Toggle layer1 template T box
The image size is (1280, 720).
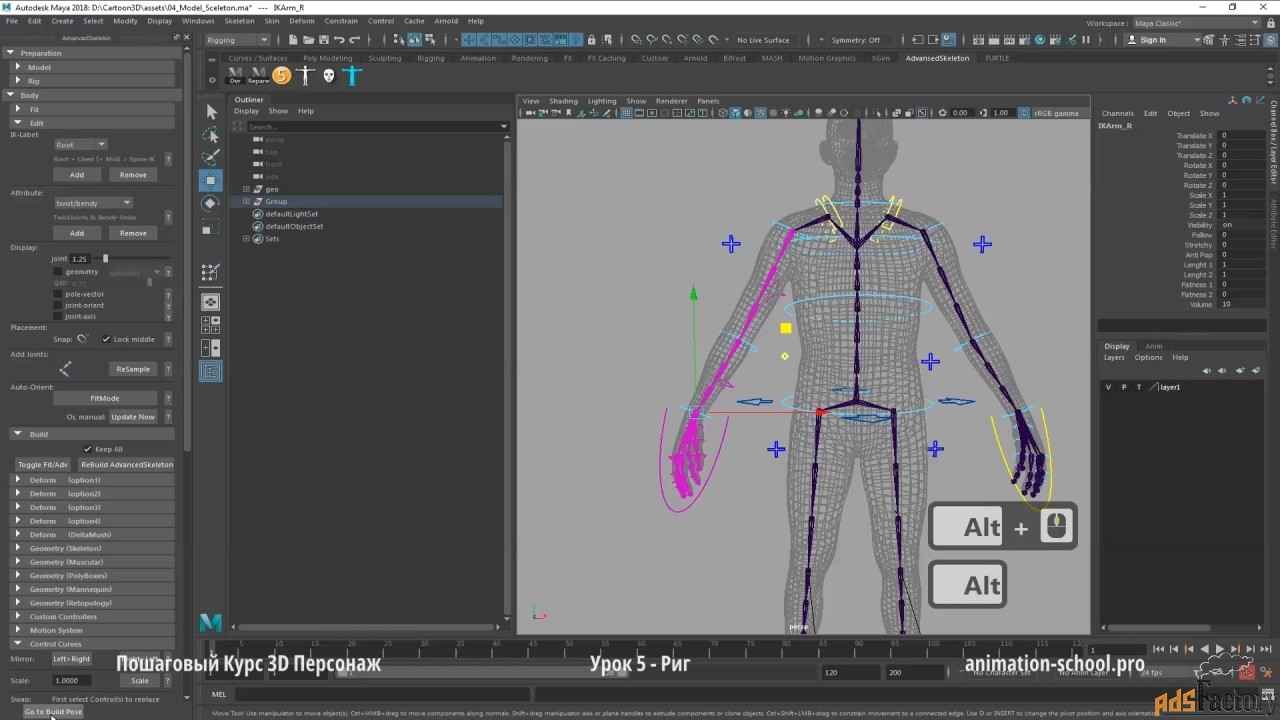click(x=1138, y=387)
